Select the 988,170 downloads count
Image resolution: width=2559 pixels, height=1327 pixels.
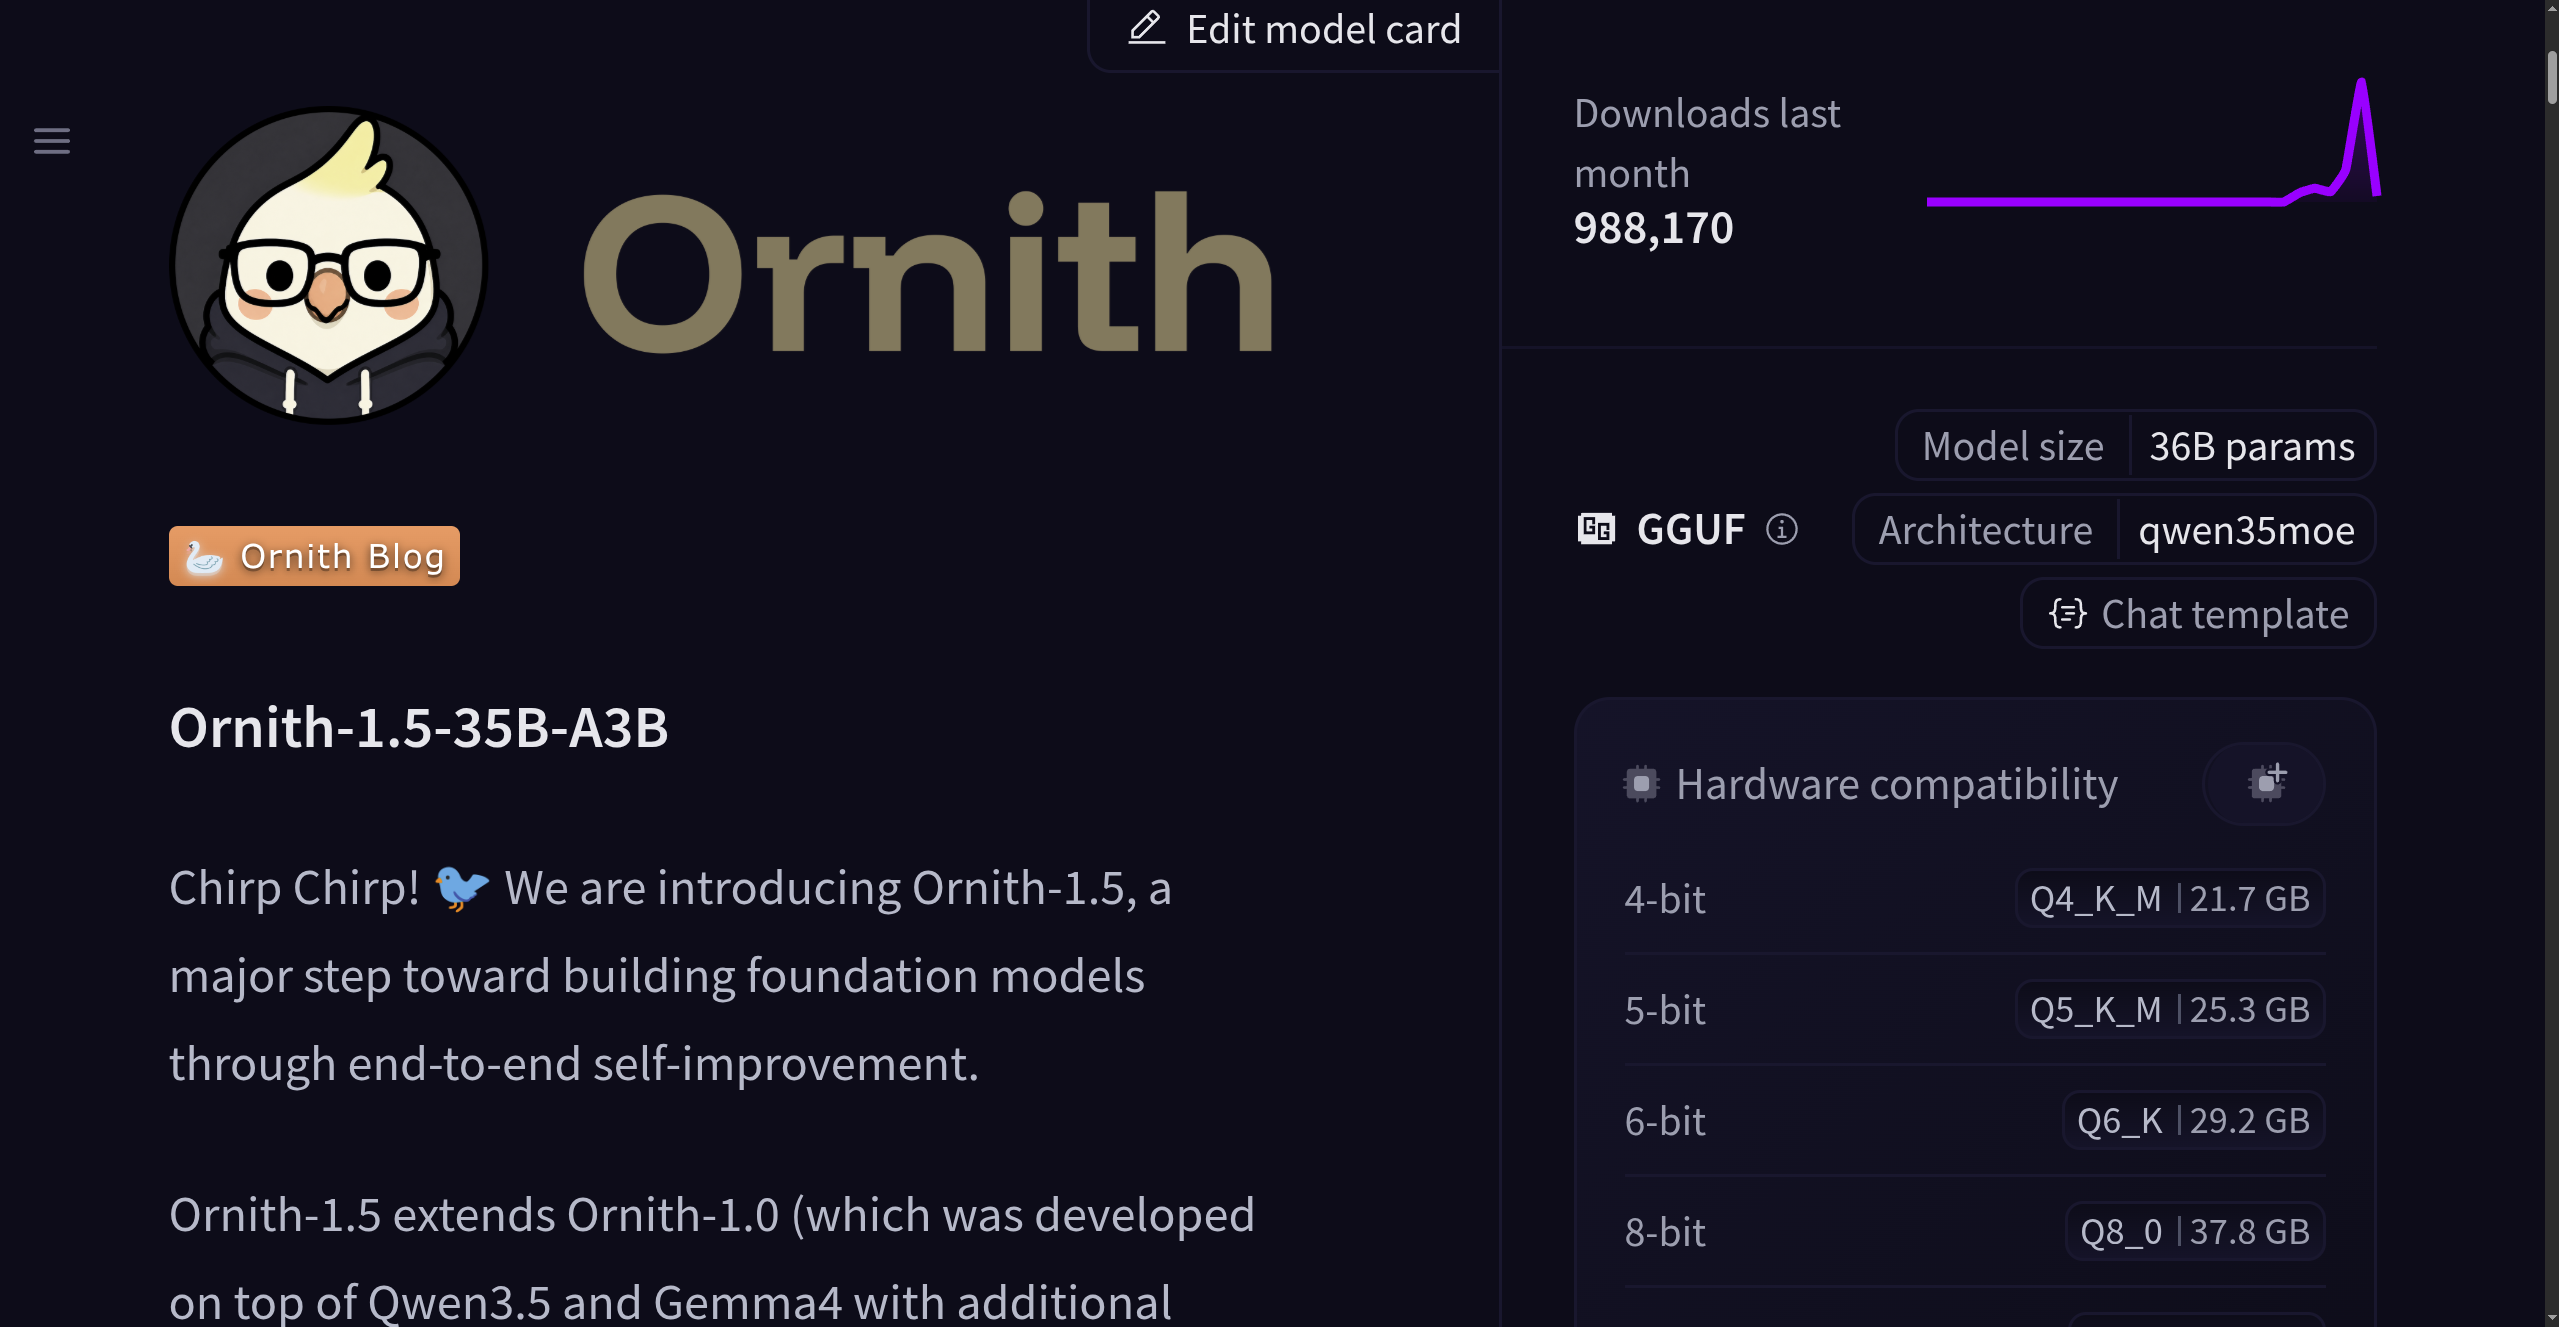[x=1653, y=228]
